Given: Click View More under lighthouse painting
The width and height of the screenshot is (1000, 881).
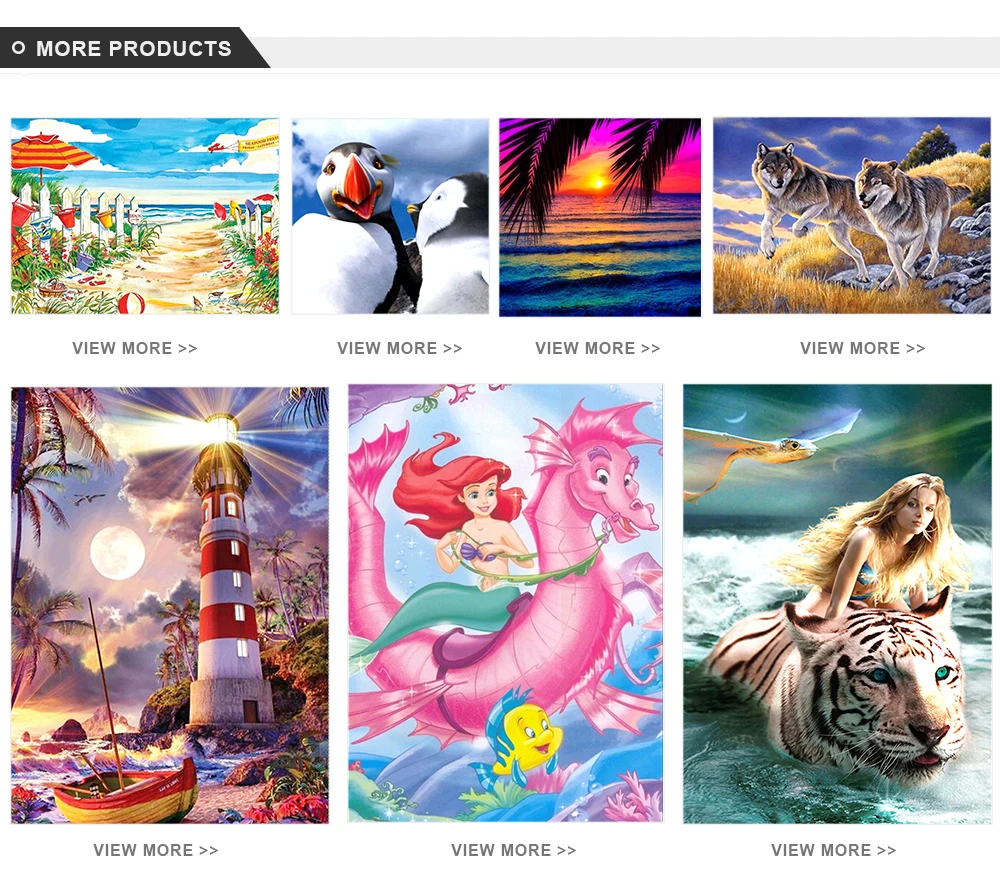Looking at the screenshot, I should [156, 850].
